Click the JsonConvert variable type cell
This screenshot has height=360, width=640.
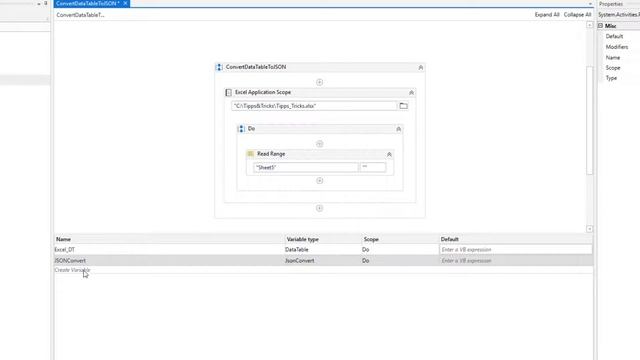(x=300, y=260)
